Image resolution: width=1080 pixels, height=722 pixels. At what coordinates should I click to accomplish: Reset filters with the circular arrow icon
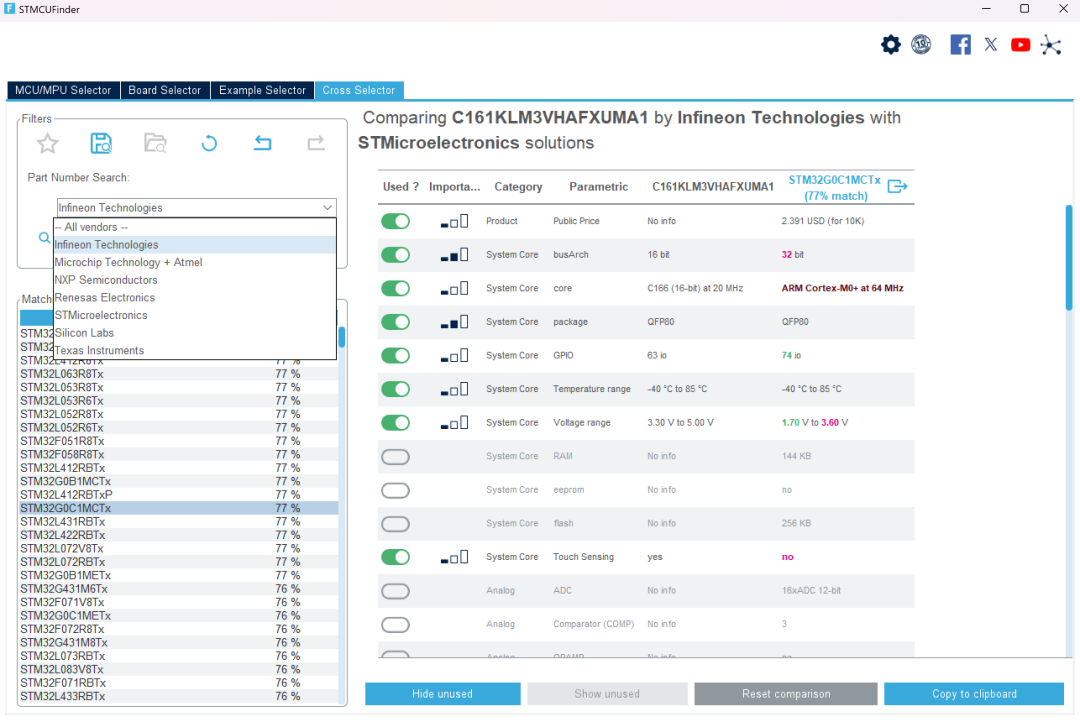[x=209, y=143]
